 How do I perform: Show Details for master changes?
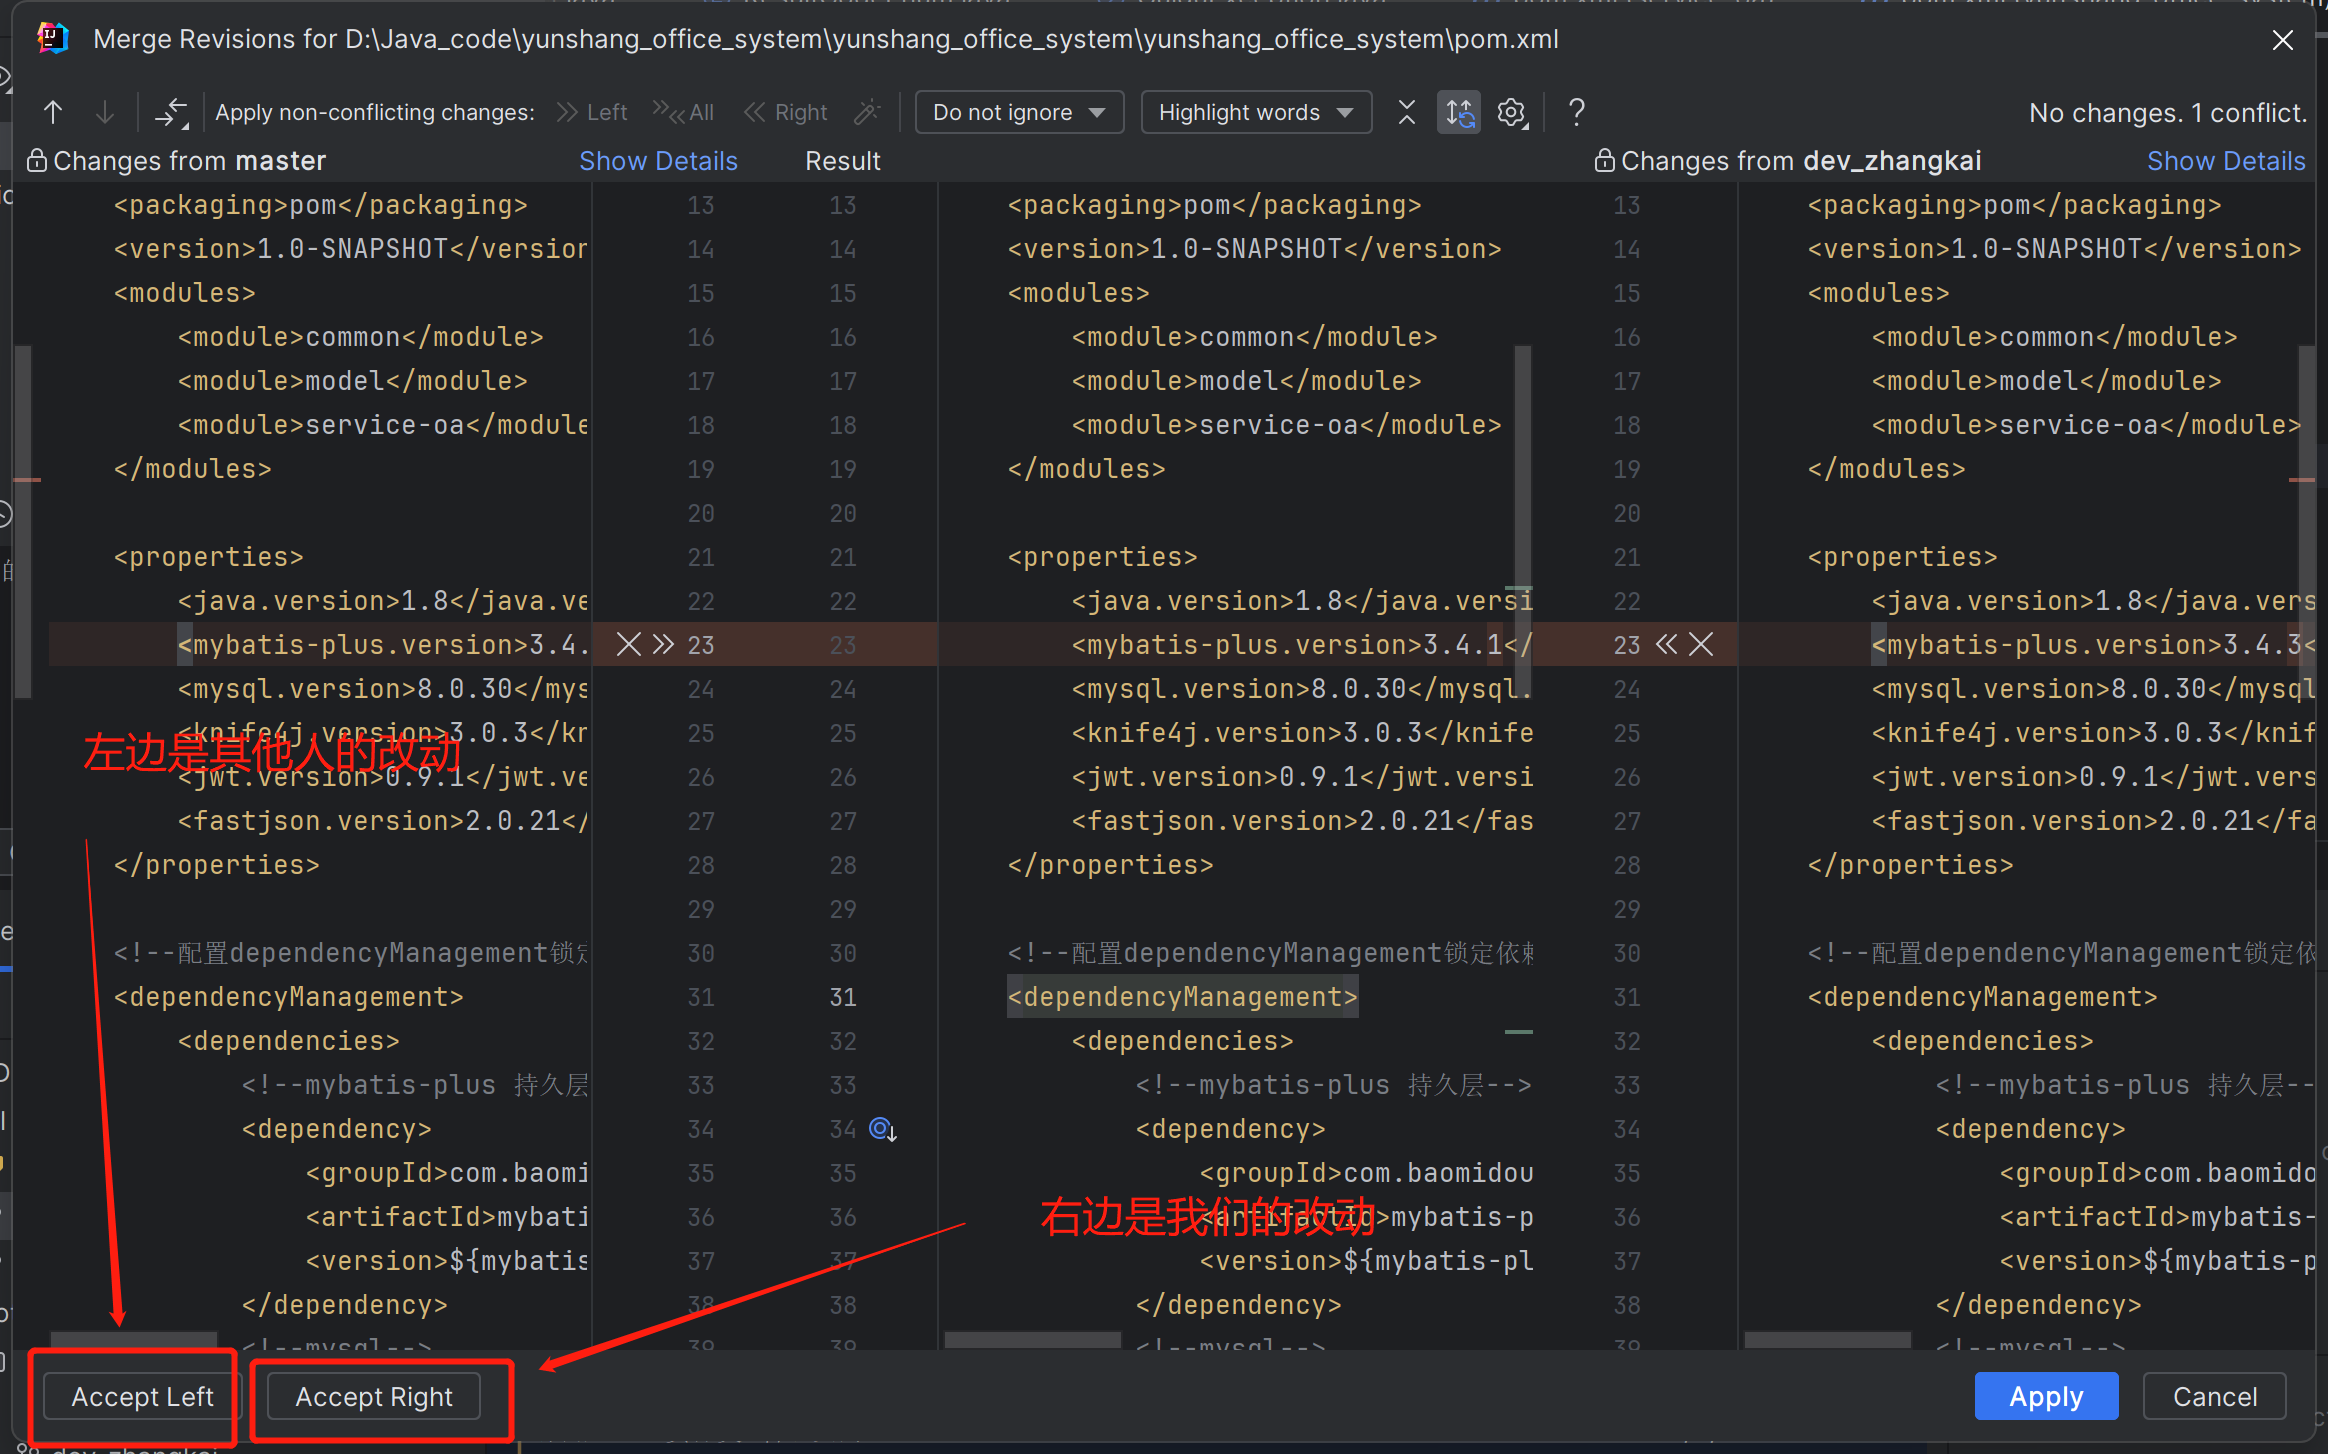(658, 161)
